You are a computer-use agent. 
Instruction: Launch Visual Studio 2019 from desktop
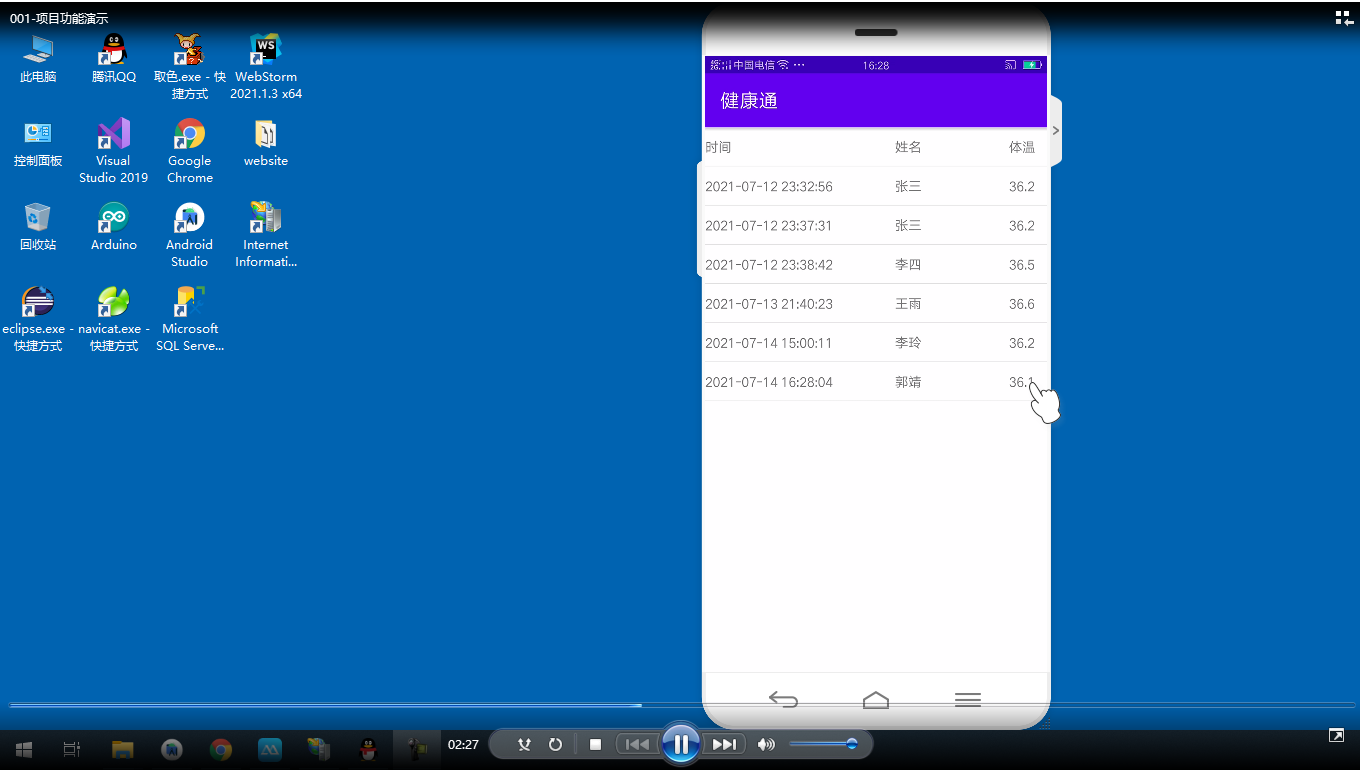click(x=113, y=150)
